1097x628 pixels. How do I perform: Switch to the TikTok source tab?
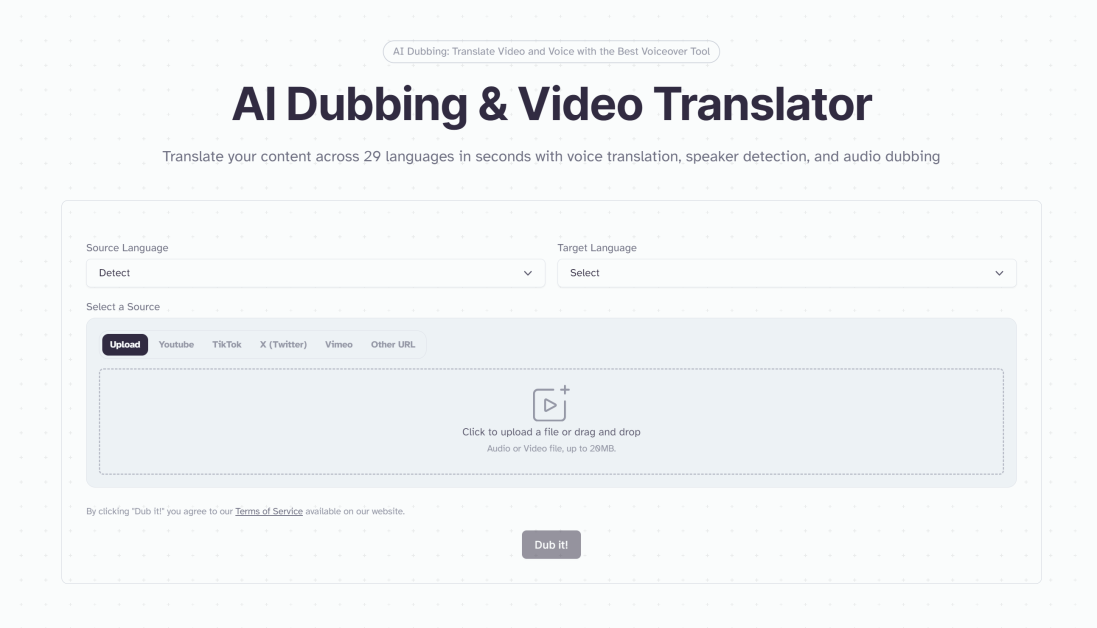point(227,344)
